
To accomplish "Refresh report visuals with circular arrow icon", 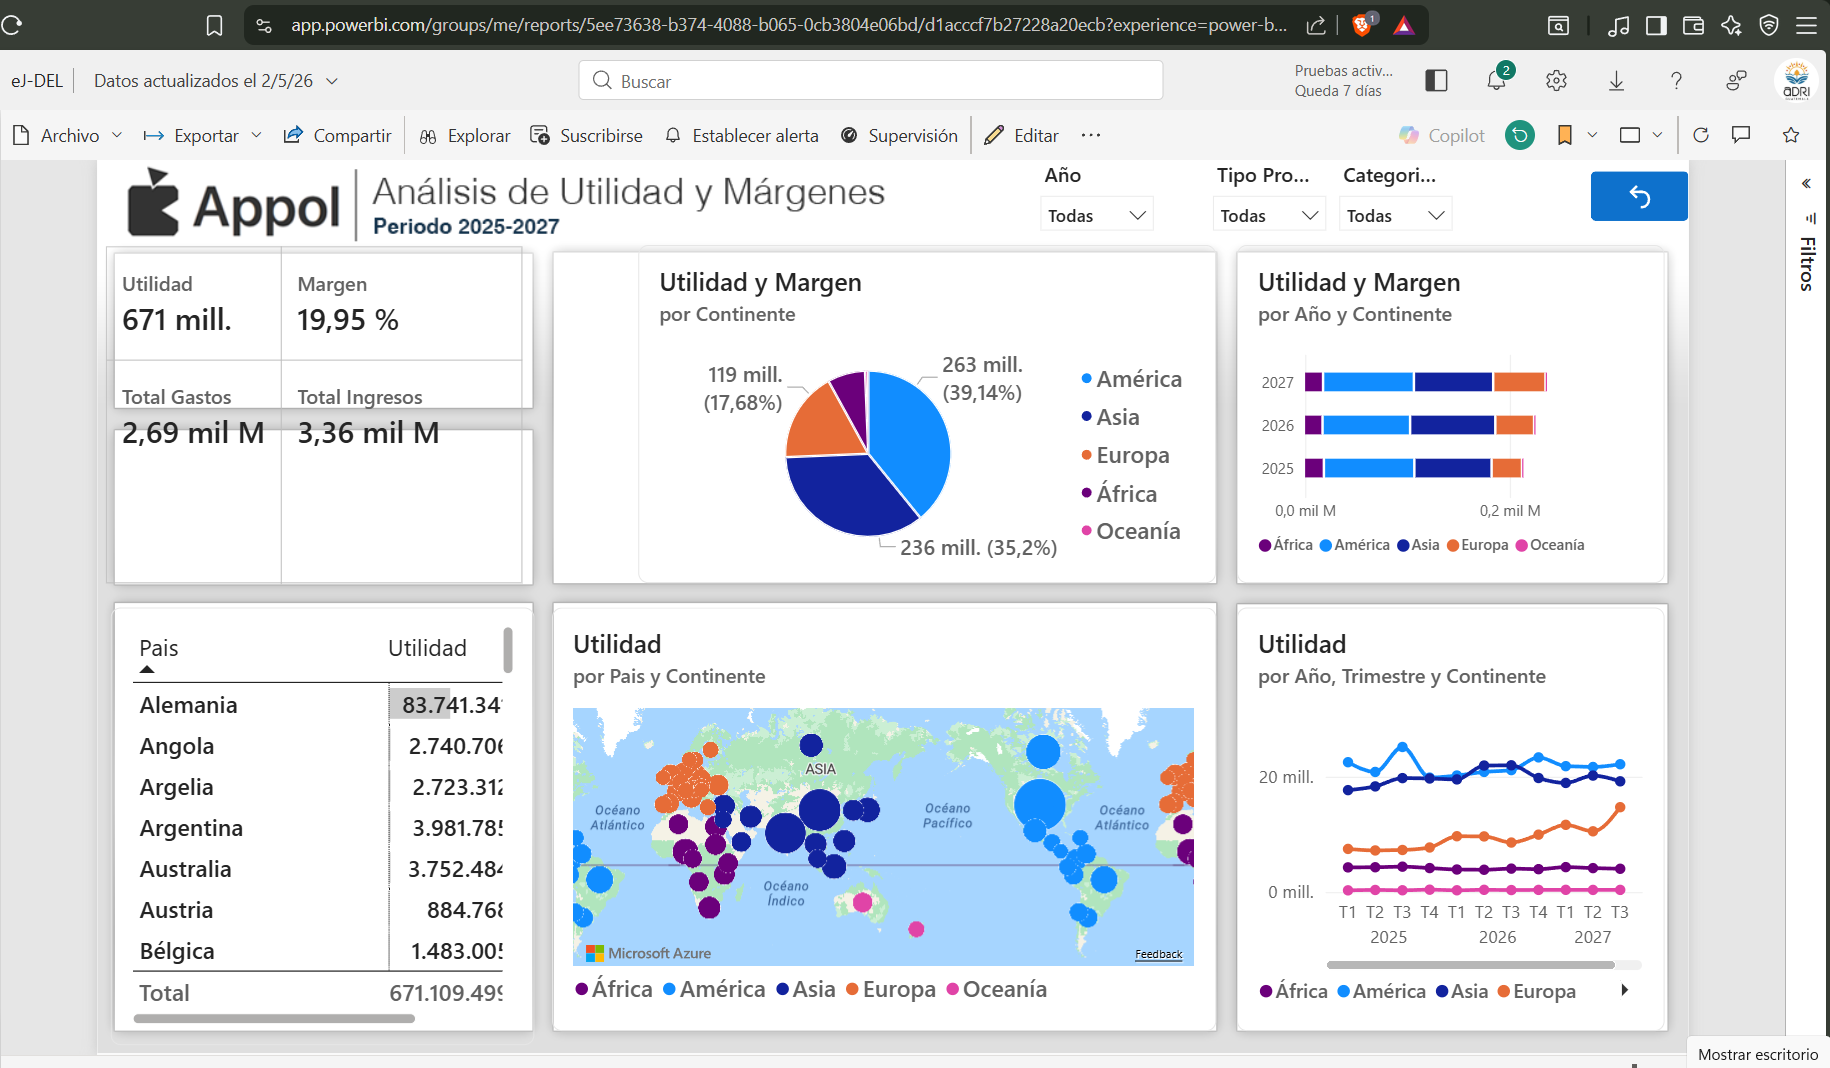I will [x=1701, y=135].
